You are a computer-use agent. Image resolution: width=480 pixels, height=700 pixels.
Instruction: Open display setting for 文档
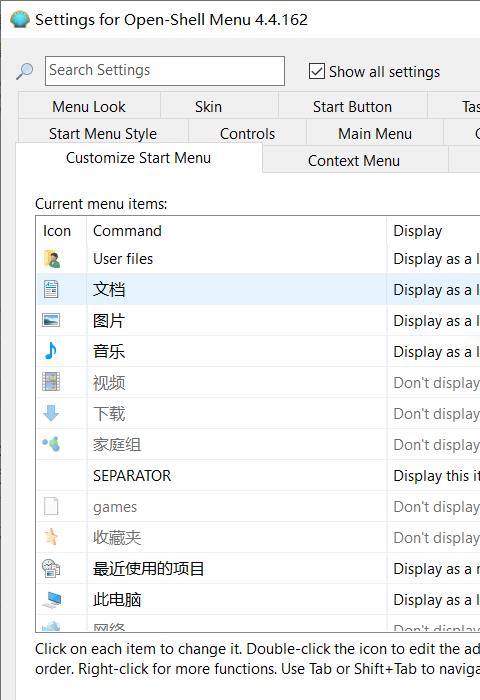[436, 290]
